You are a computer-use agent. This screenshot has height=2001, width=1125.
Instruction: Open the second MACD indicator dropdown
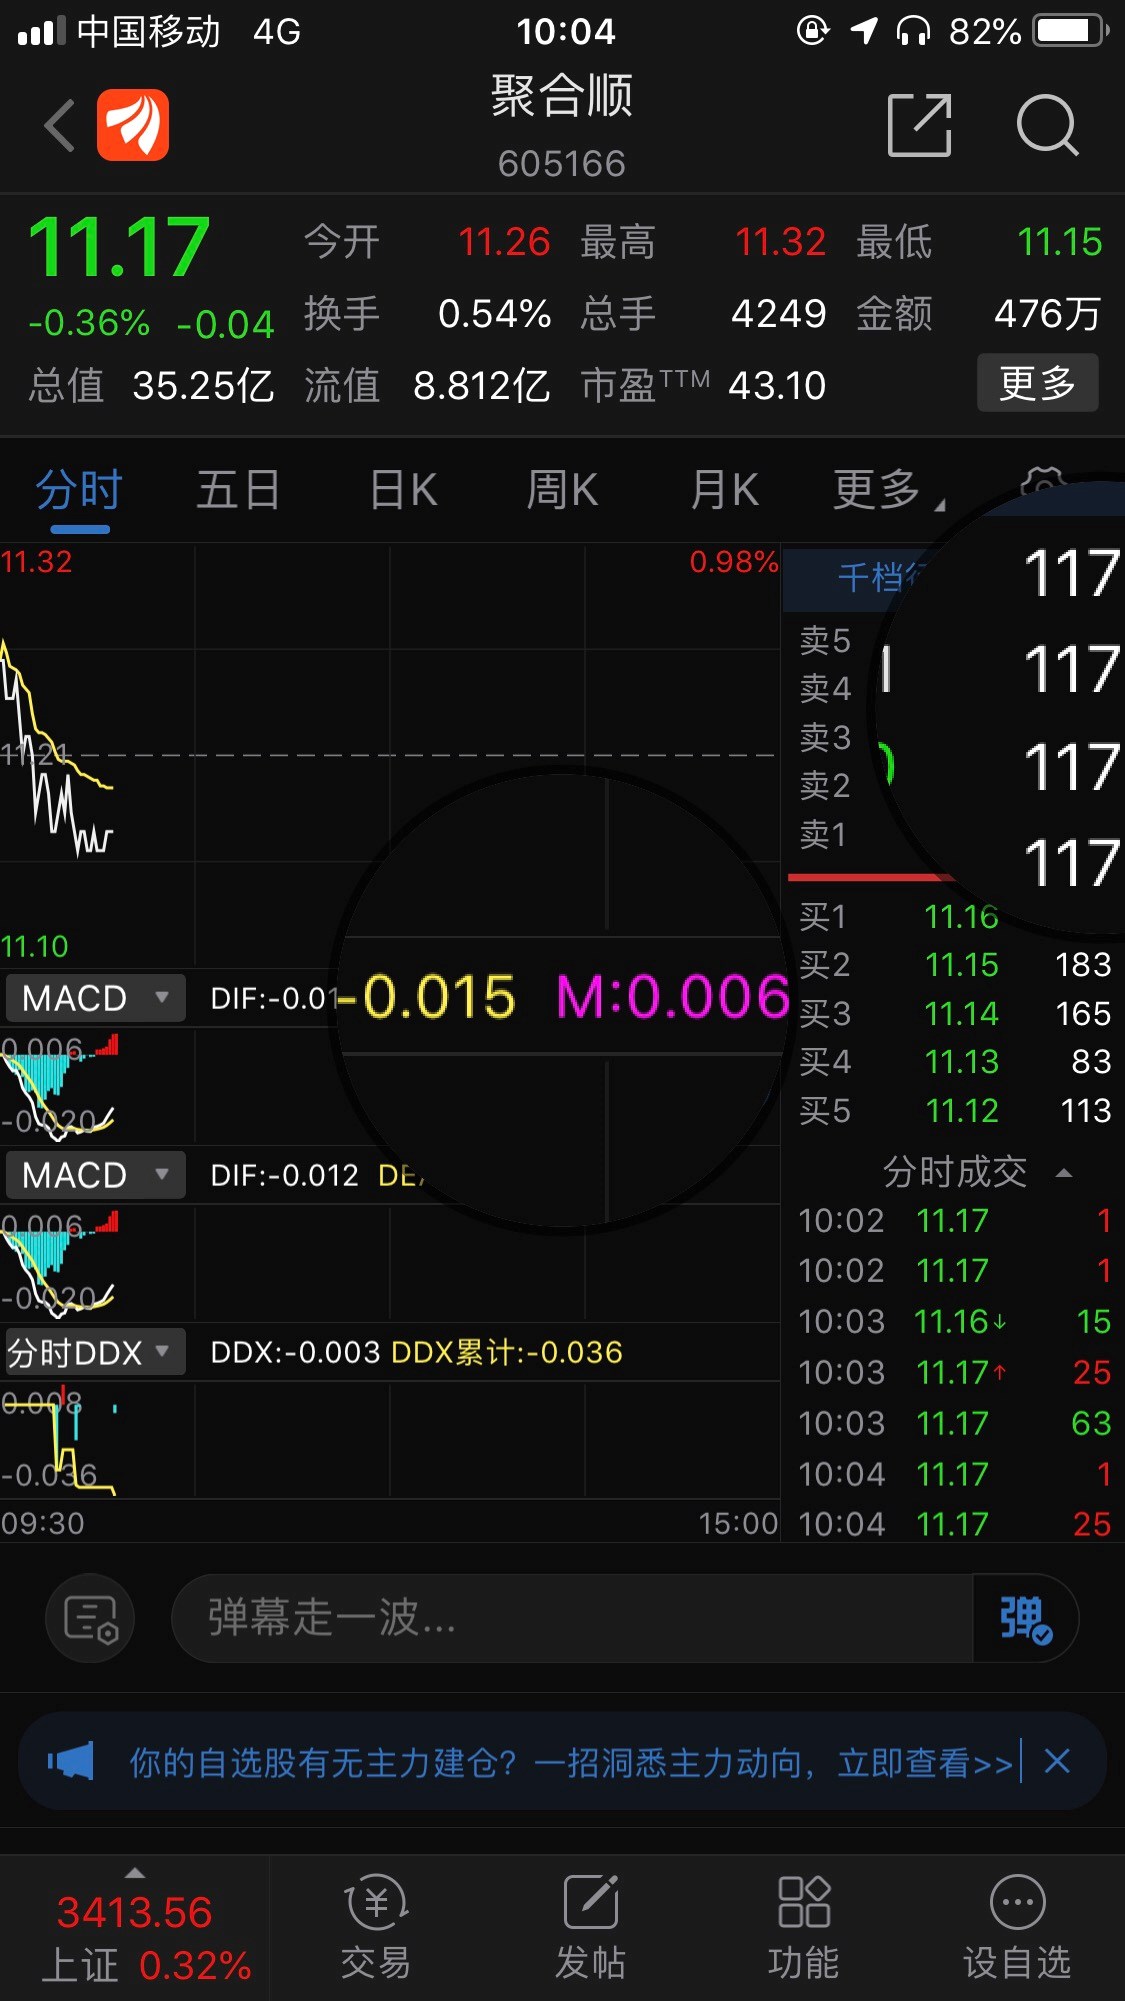pos(96,1175)
